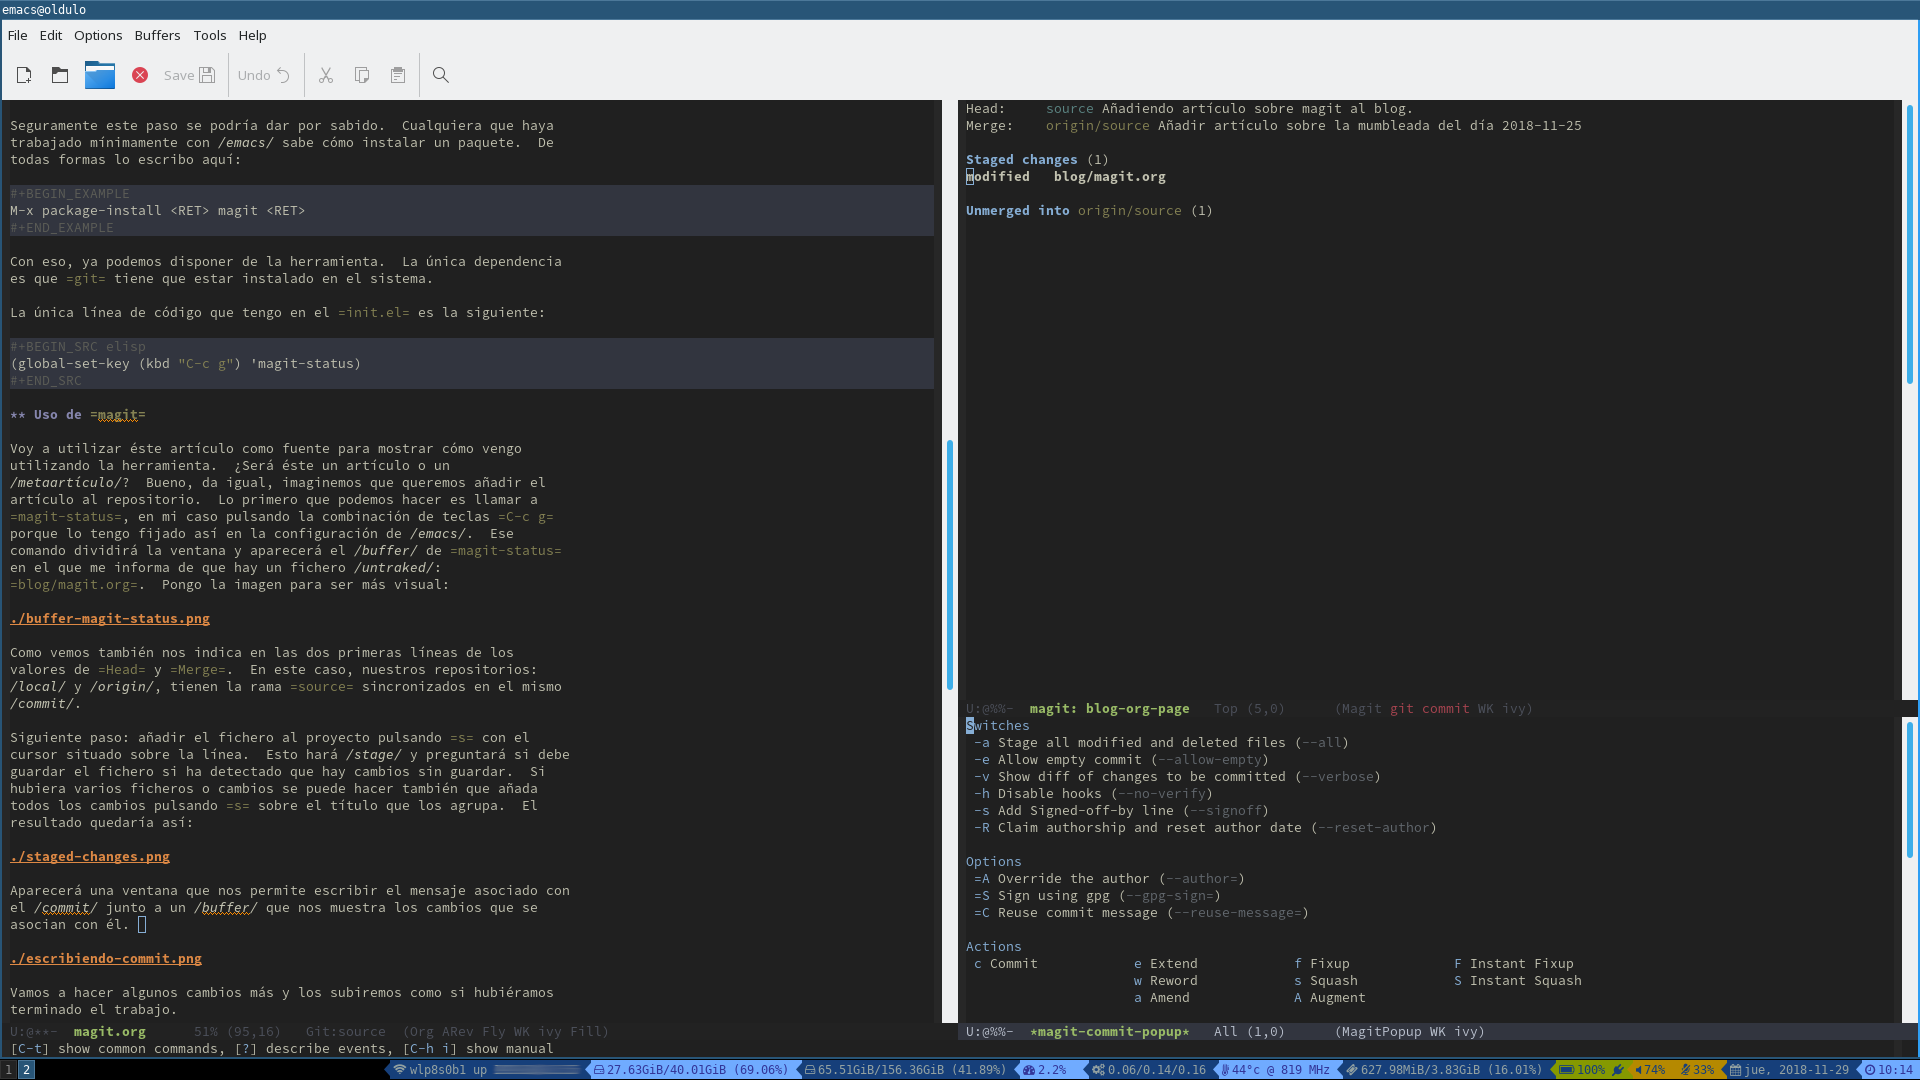Toggle the -s Add Signed-off-by line switch
Screen dimensions: 1920x1080
[x=1121, y=811]
